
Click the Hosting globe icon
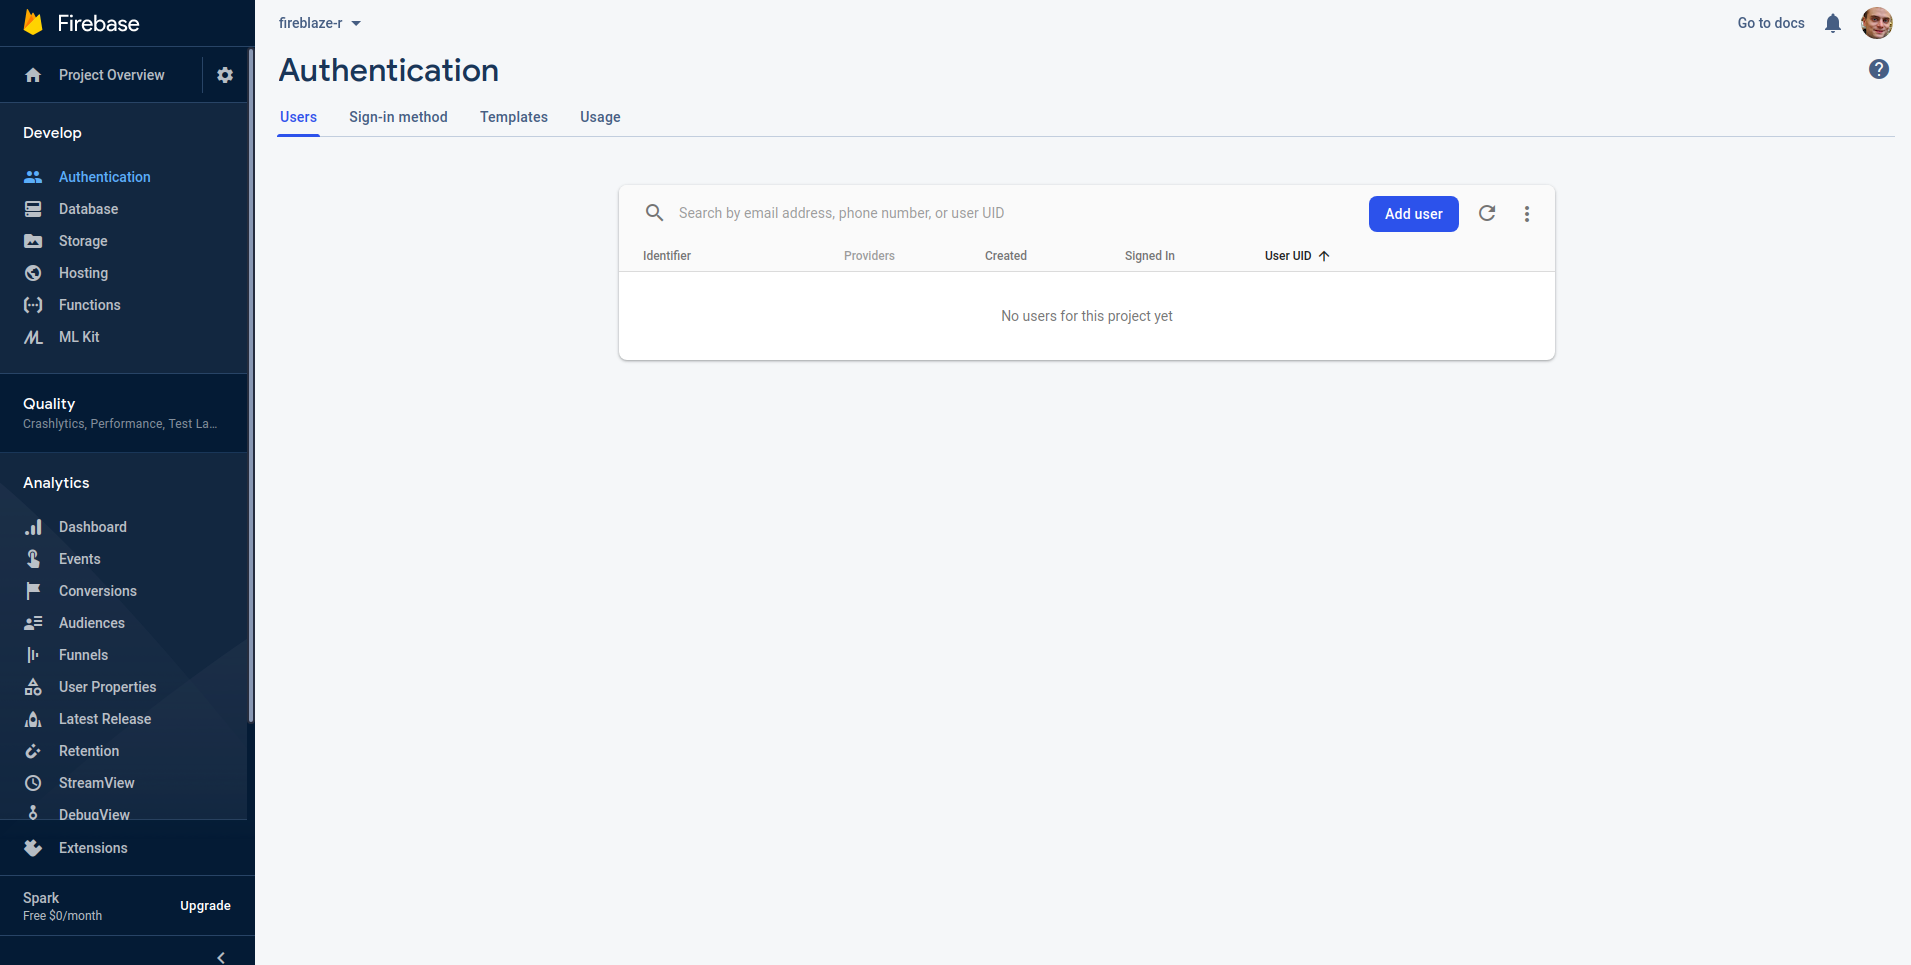(x=33, y=273)
